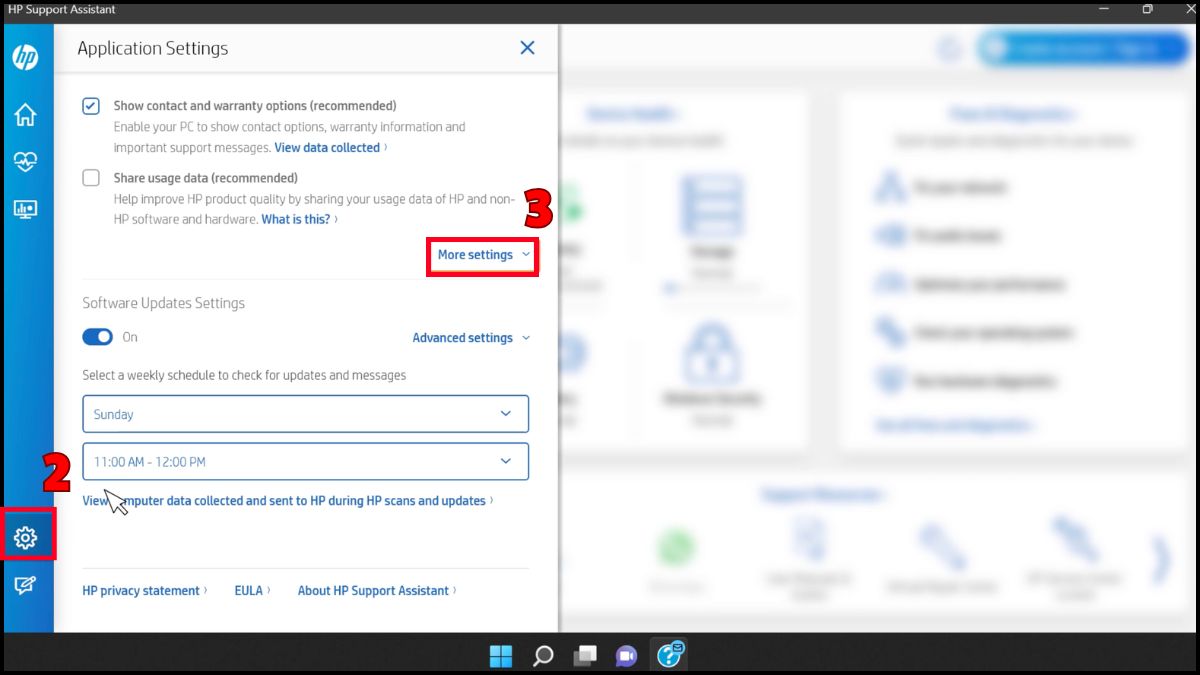Viewport: 1200px width, 675px height.
Task: Open taskbar Search magnifier
Action: click(543, 656)
